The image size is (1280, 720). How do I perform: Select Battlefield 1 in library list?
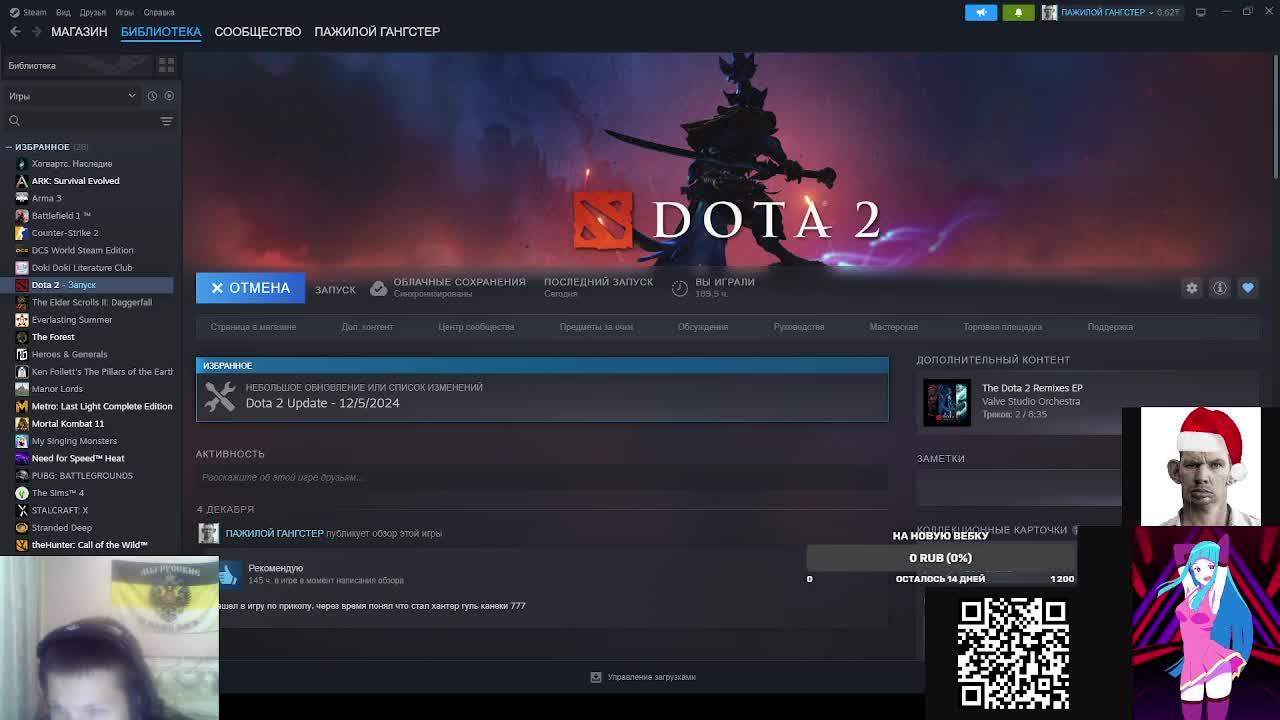pos(61,216)
